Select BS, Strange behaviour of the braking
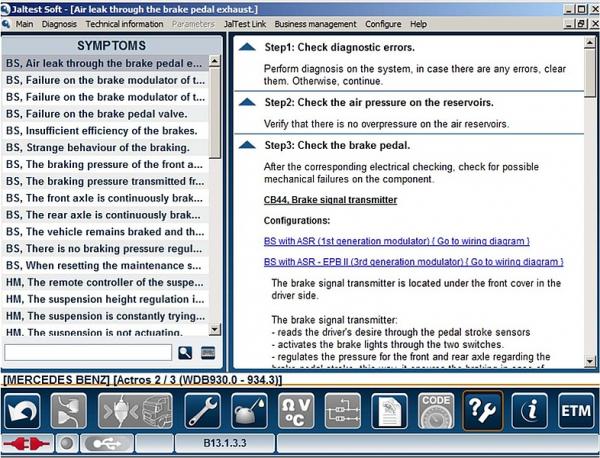The width and height of the screenshot is (600, 458). point(105,147)
